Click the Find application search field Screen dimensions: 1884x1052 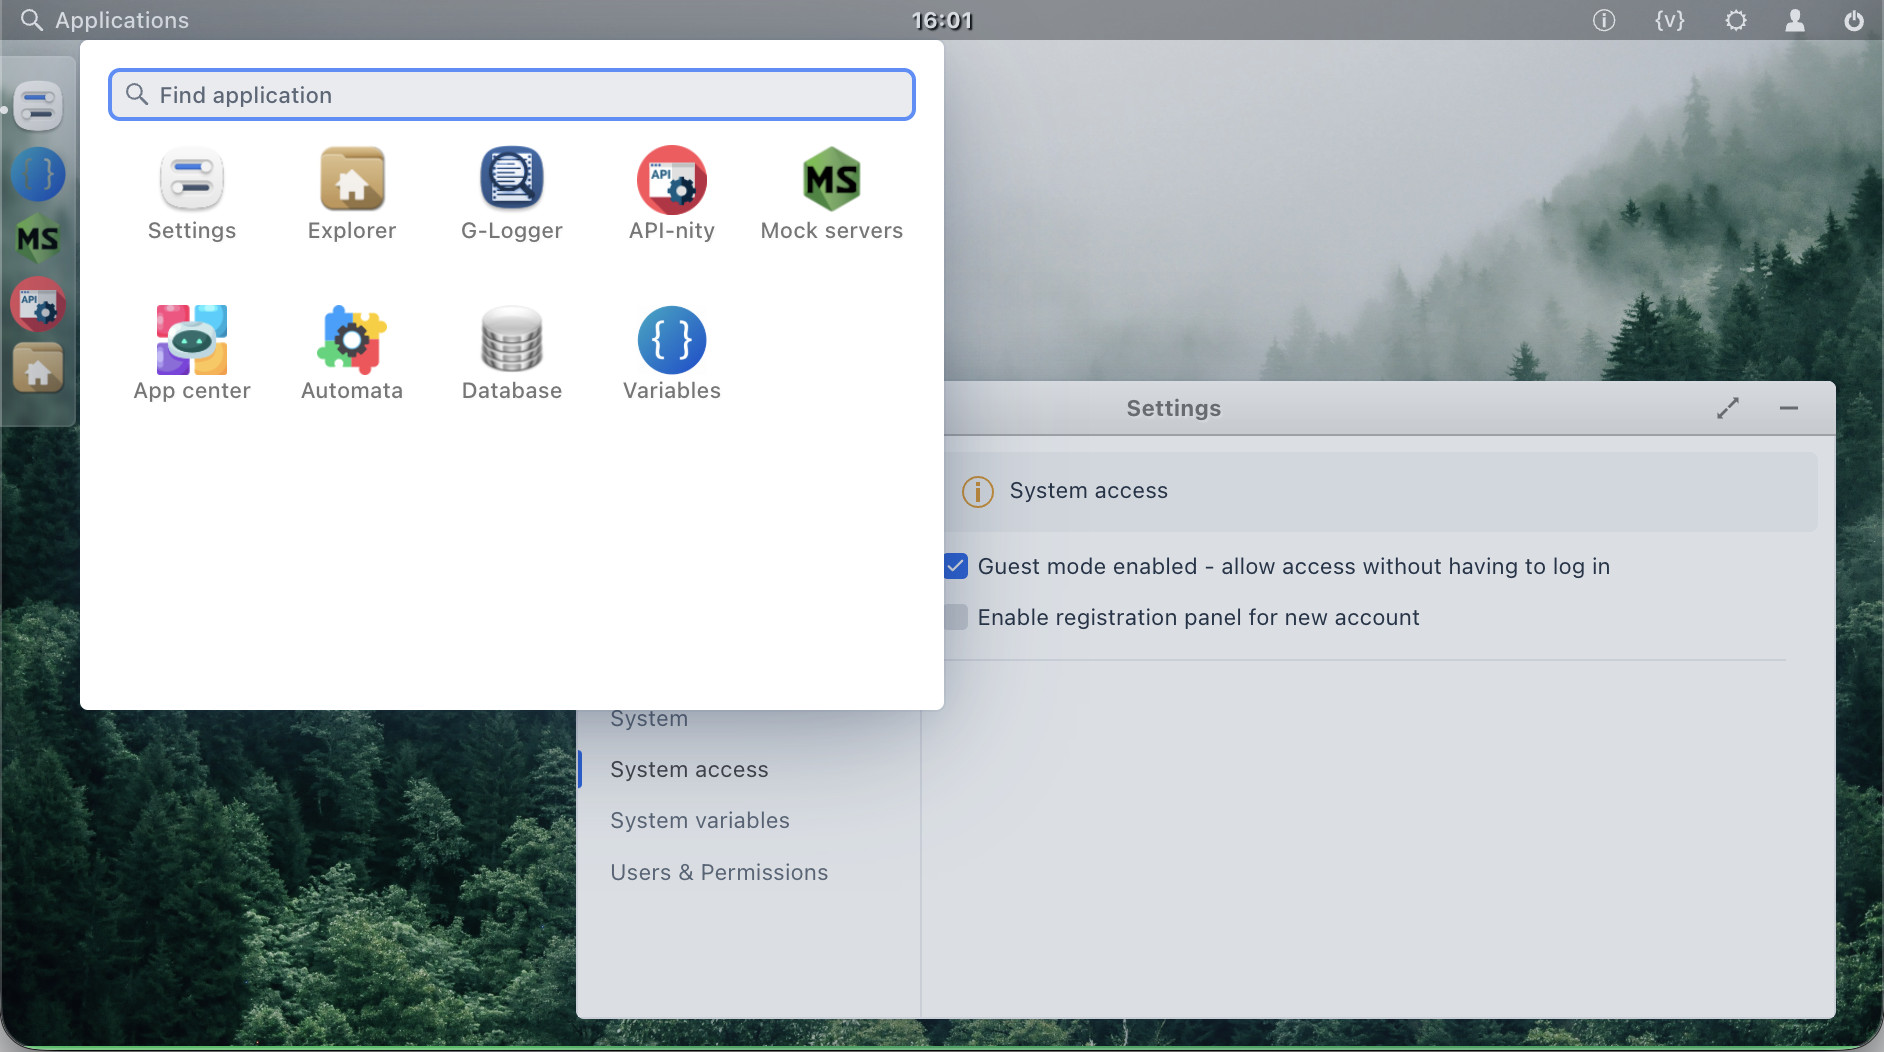(512, 95)
